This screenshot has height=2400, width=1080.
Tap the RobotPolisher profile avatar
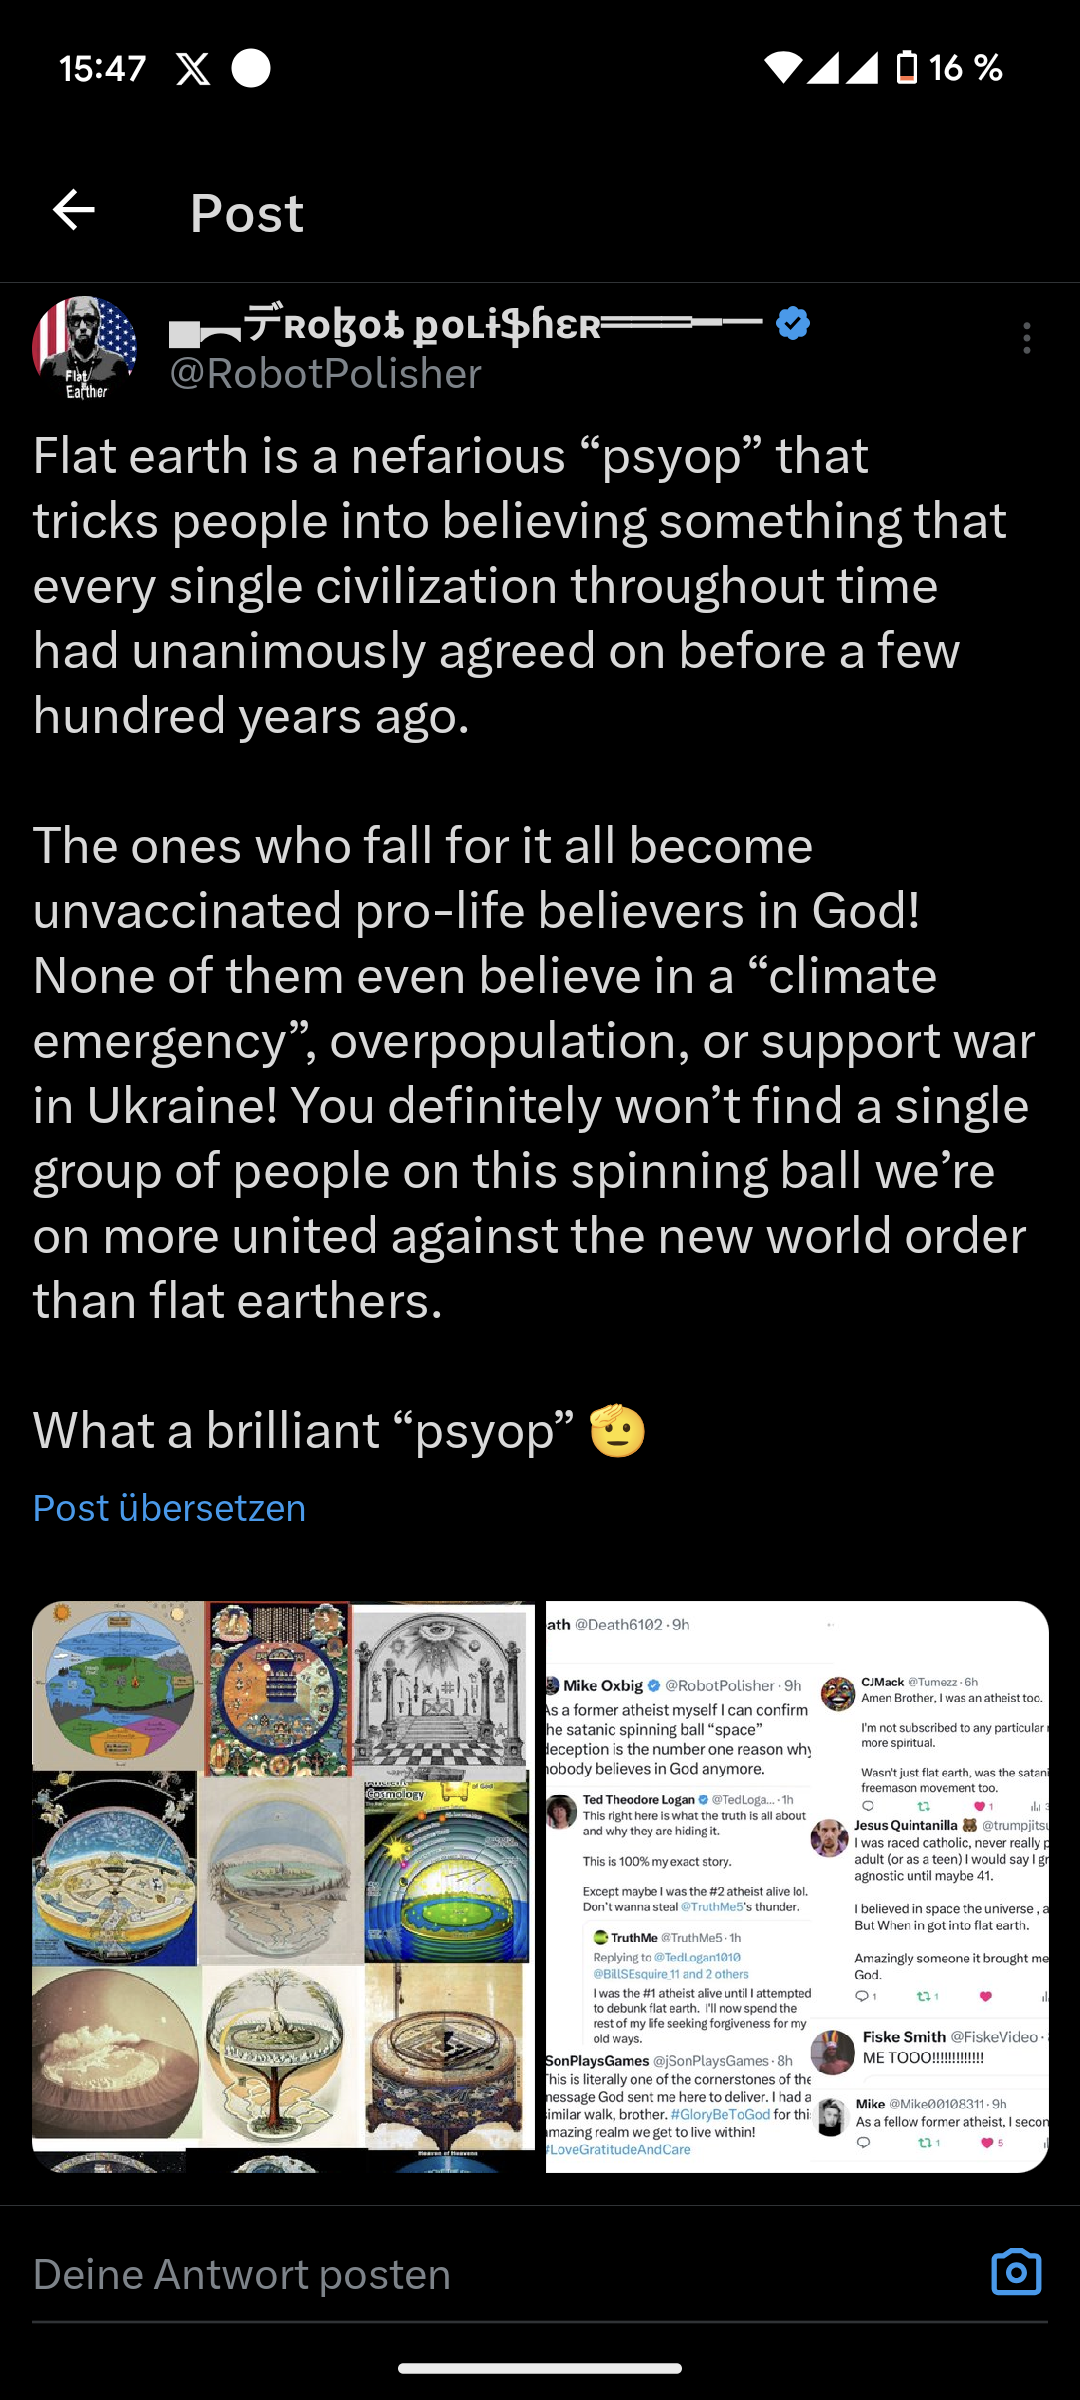(85, 348)
